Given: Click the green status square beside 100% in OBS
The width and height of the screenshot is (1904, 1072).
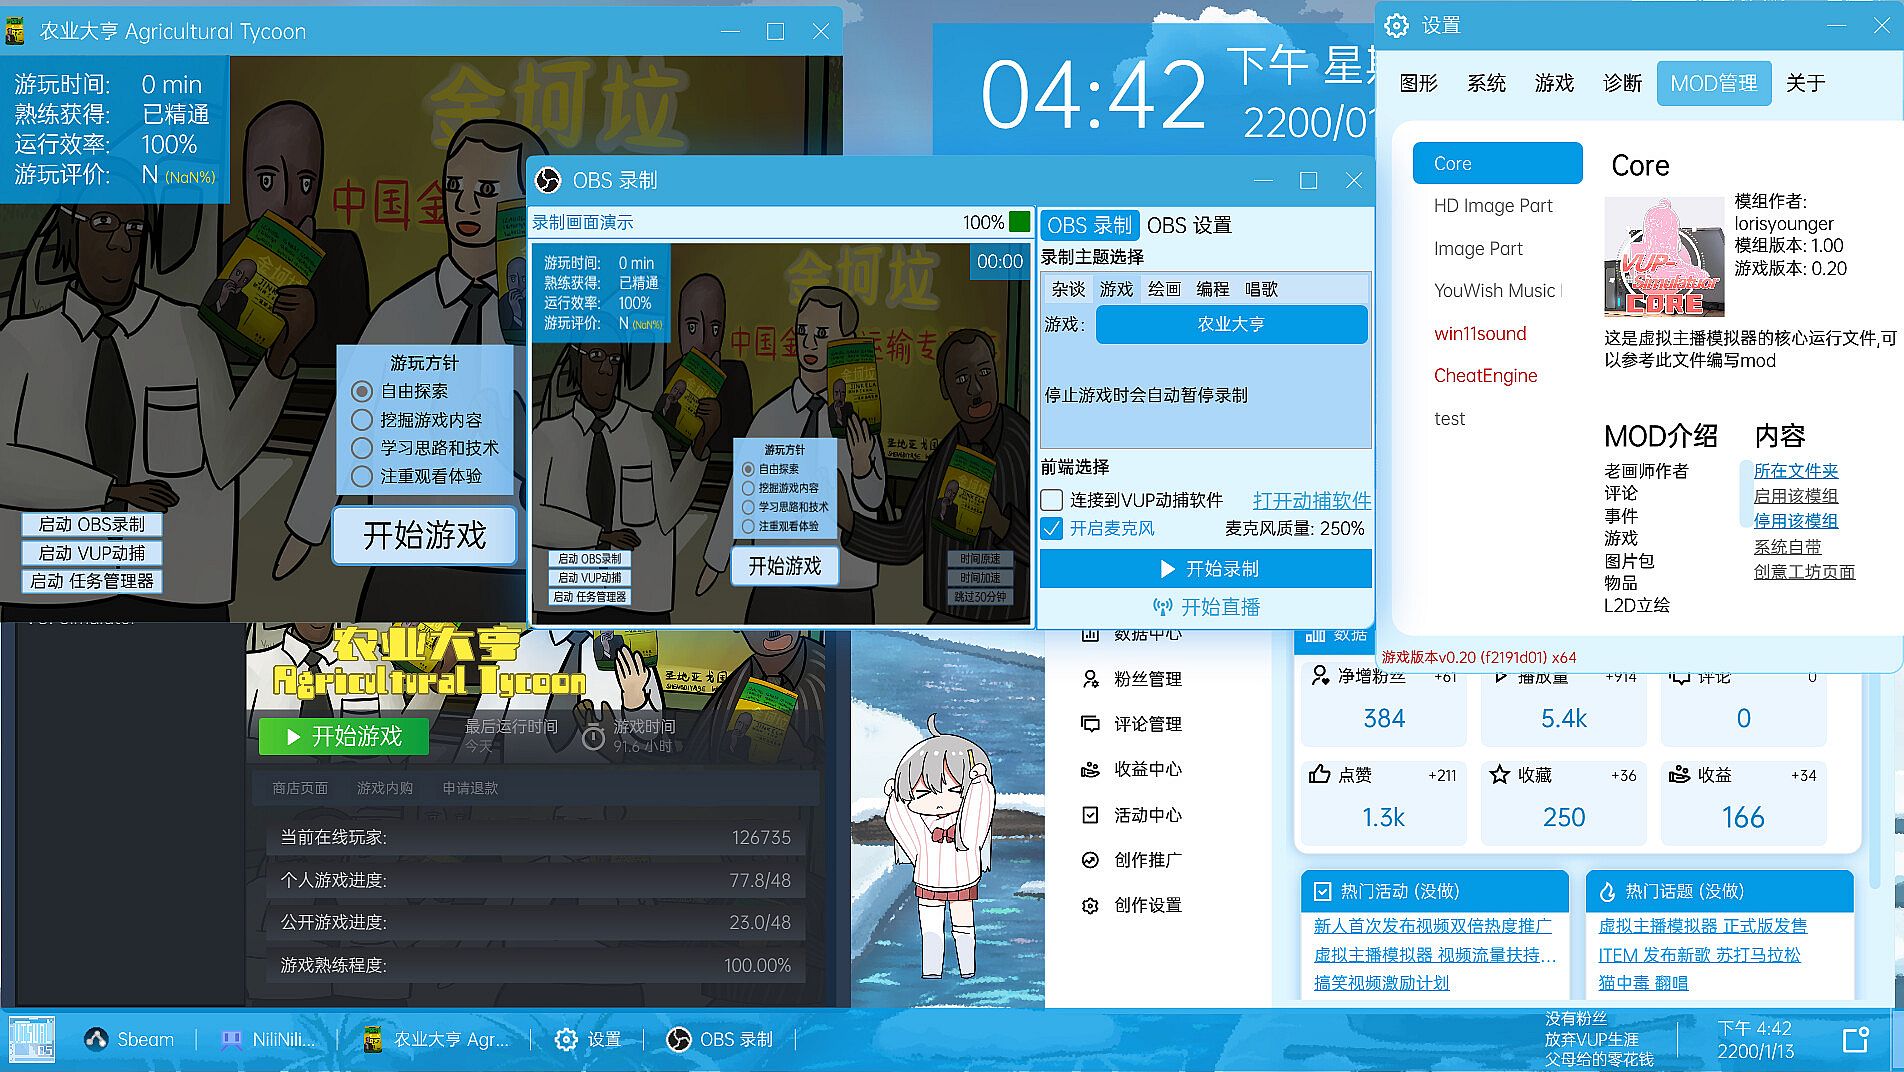Looking at the screenshot, I should click(1019, 222).
